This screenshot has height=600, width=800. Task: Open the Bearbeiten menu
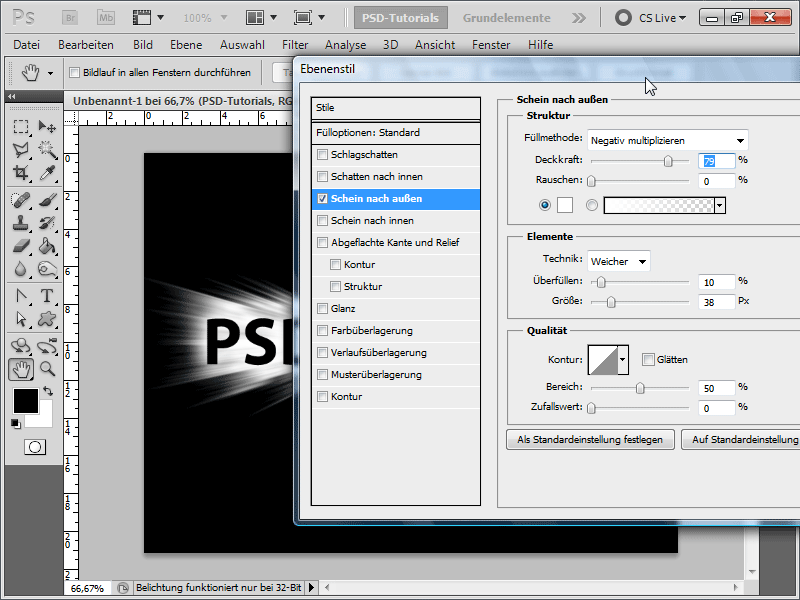86,45
